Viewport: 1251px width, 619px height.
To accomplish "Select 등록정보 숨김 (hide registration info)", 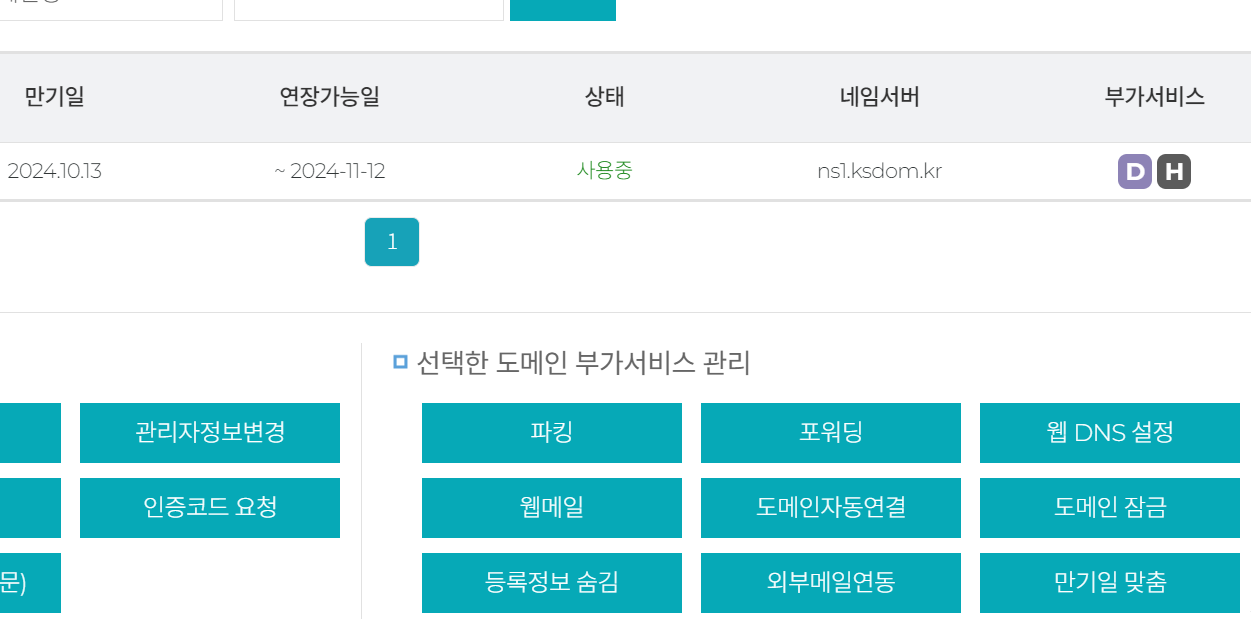I will pyautogui.click(x=552, y=583).
